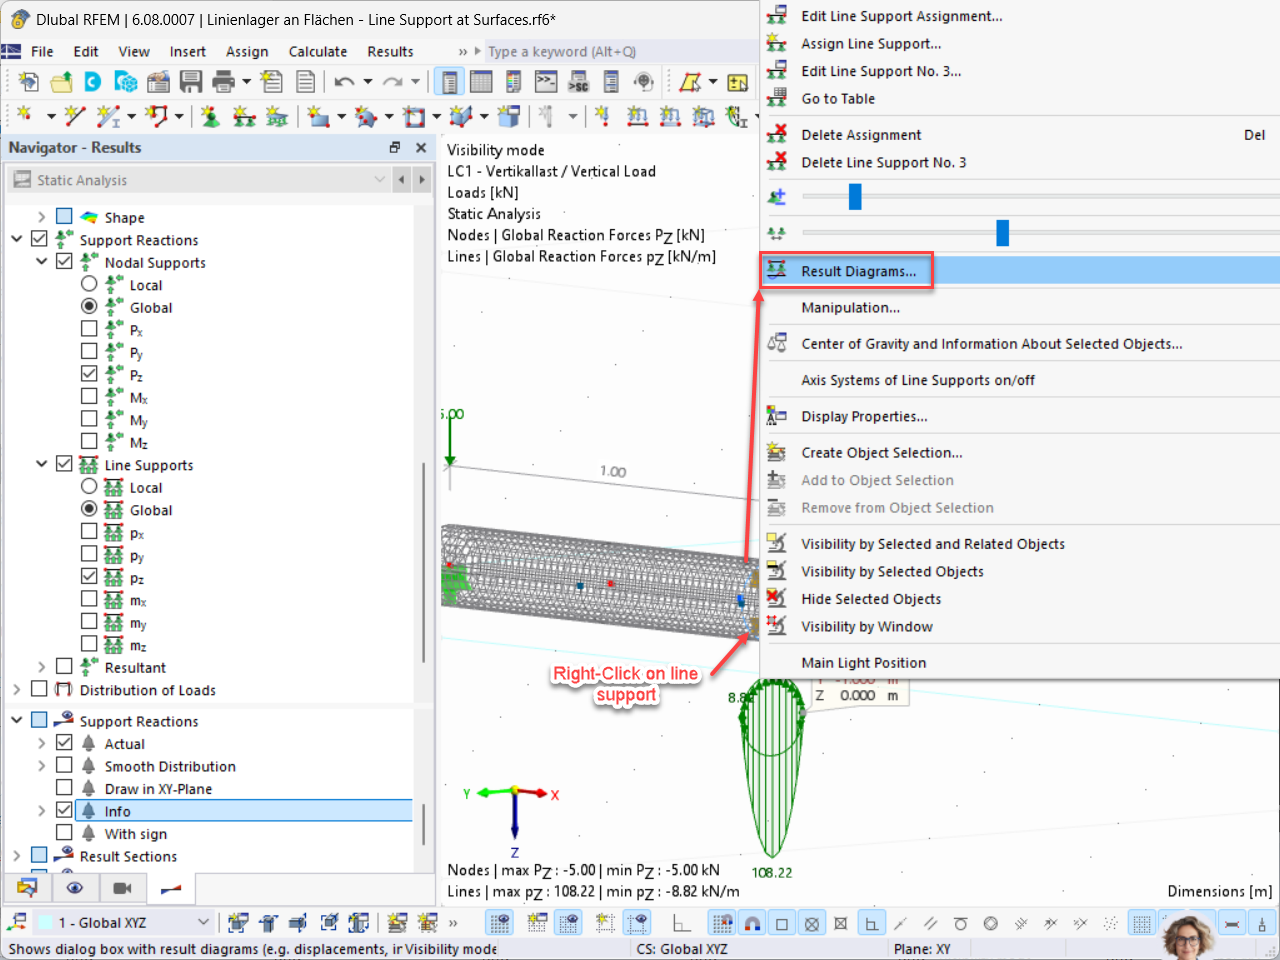Toggle the magnet snap icon in the status bar
Viewport: 1280px width, 960px height.
click(752, 922)
